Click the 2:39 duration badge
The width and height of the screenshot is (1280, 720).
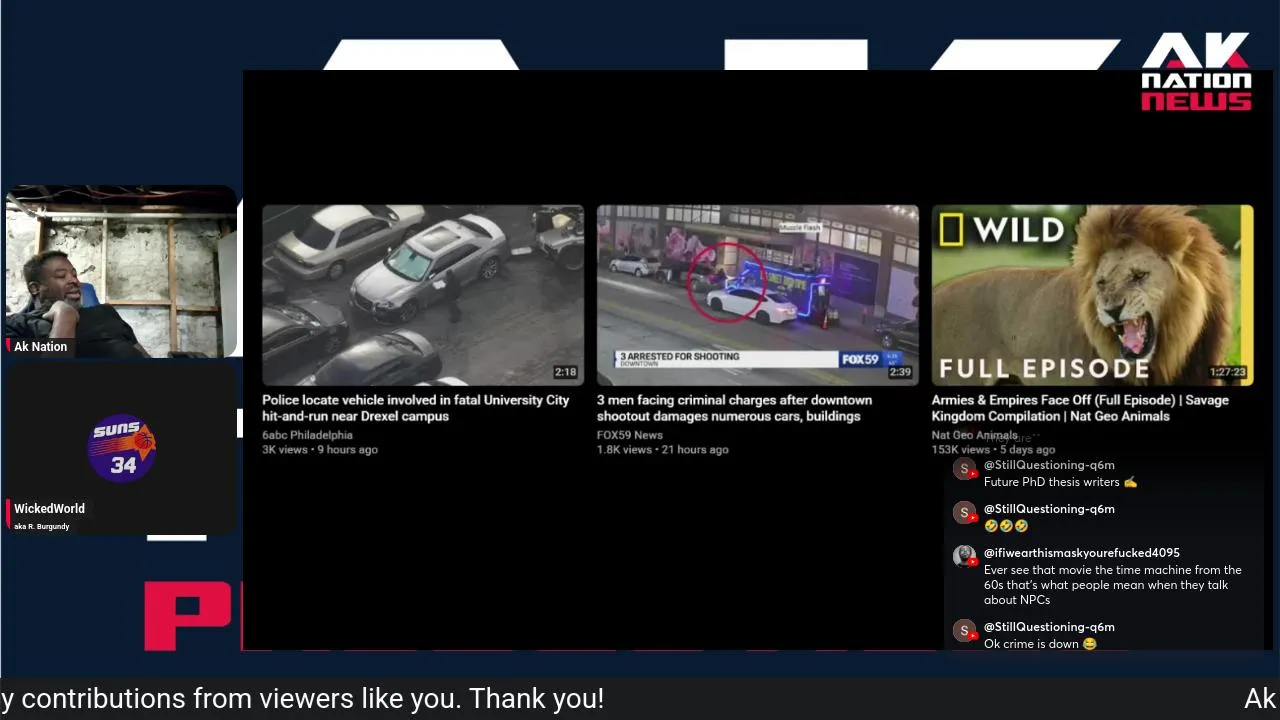(x=900, y=372)
